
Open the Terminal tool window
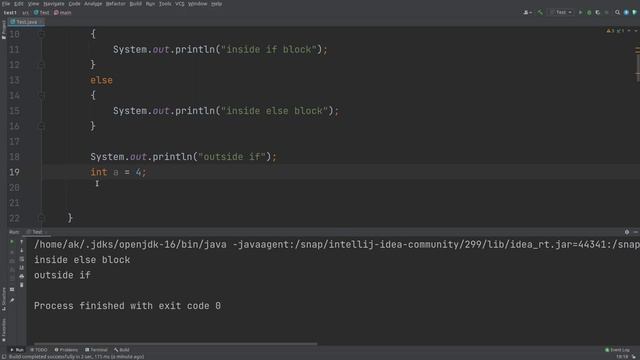[96, 350]
